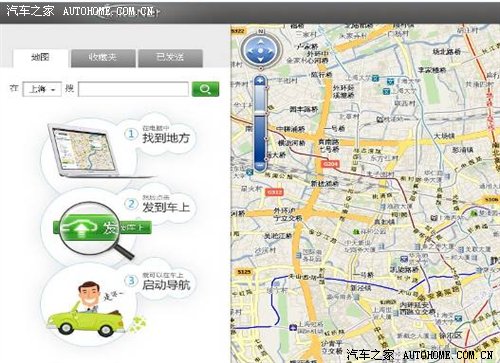Click the zoom slider handle
The width and height of the screenshot is (500, 363).
[260, 114]
